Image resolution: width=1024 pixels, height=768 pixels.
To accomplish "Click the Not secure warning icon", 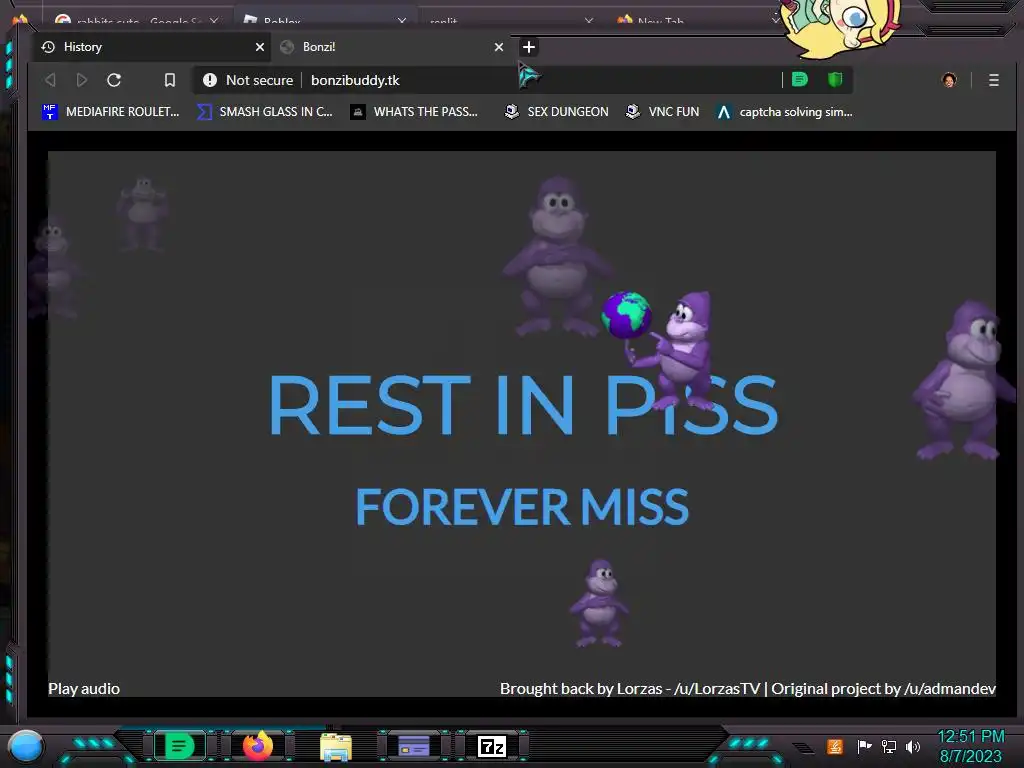I will point(210,80).
